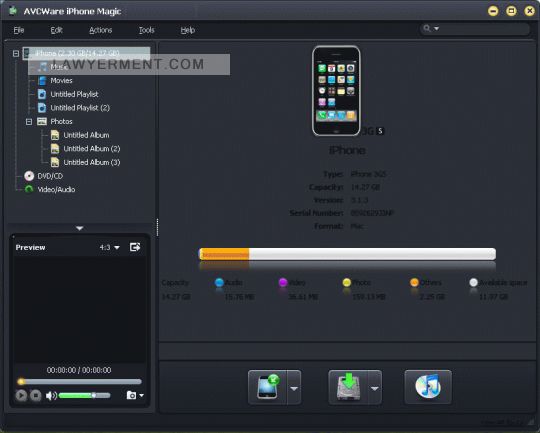Click the Video/Audio green icon

[29, 189]
